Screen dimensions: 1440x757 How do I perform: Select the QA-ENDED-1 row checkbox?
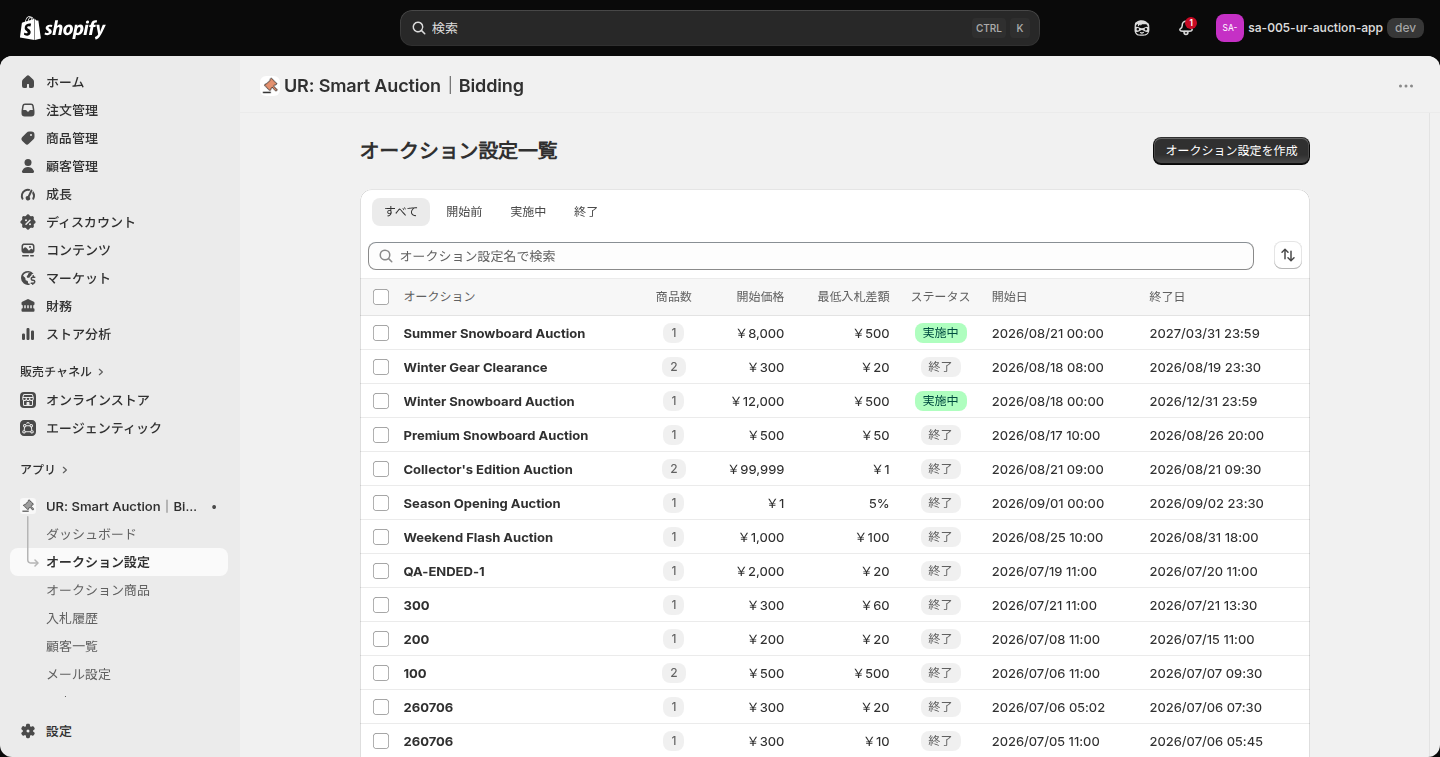[381, 571]
